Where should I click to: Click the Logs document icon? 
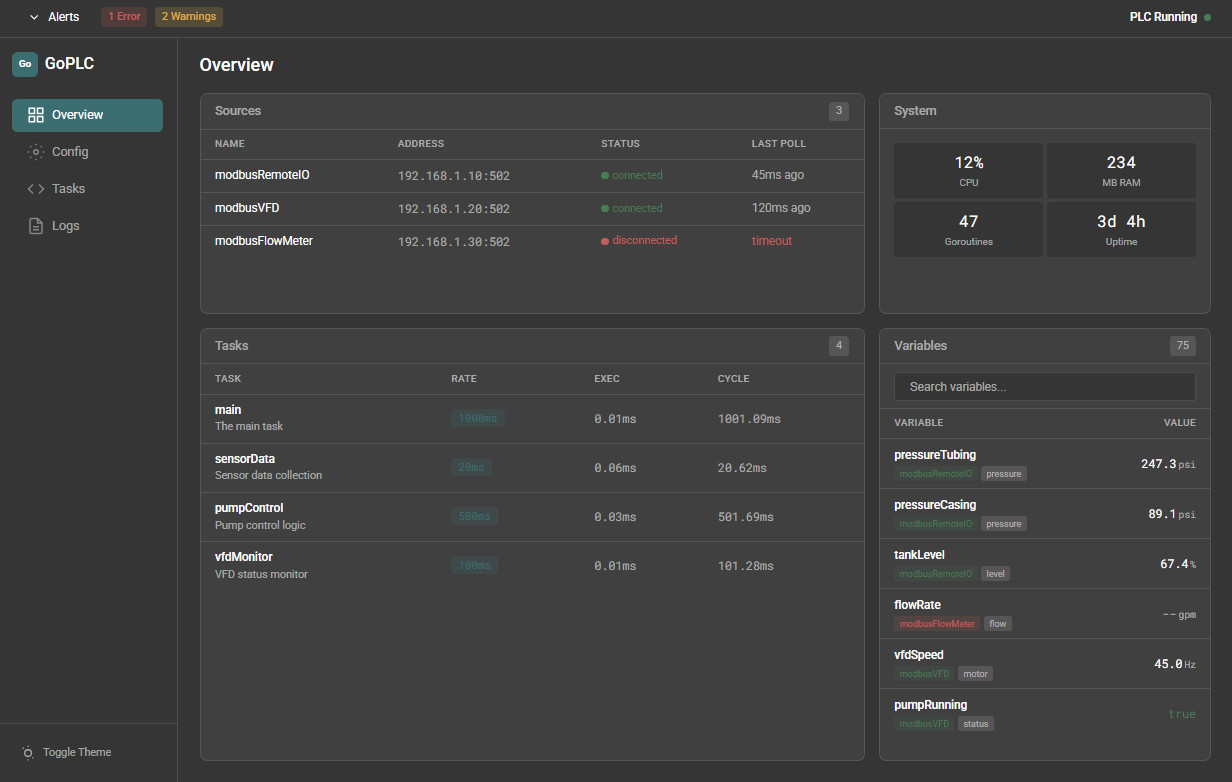36,226
